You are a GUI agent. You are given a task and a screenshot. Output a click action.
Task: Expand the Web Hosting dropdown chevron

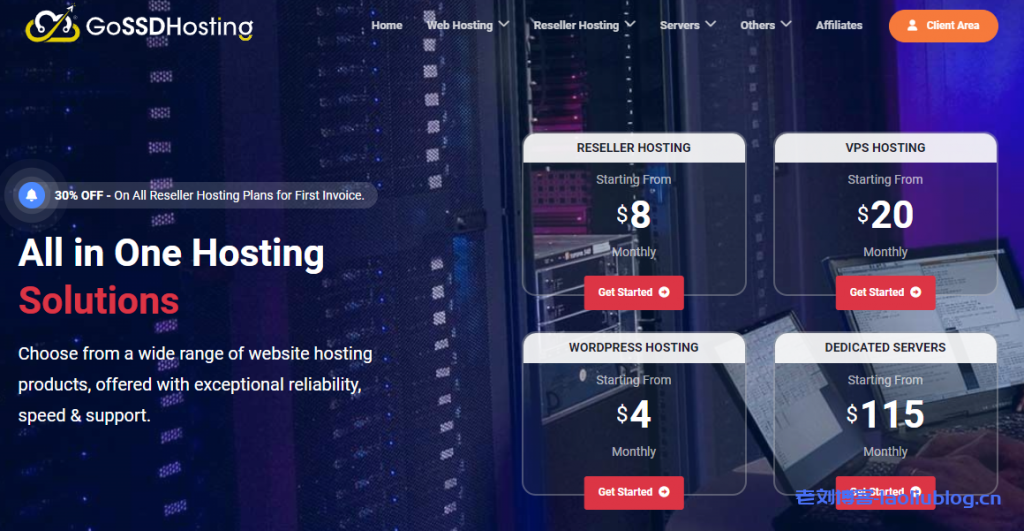[504, 24]
